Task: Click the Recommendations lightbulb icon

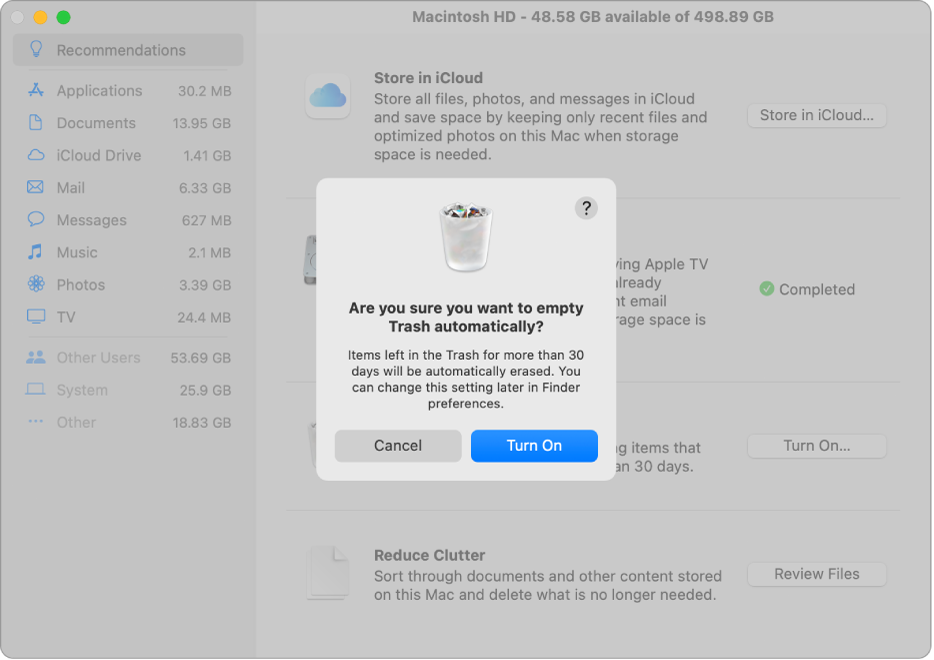Action: coord(36,49)
